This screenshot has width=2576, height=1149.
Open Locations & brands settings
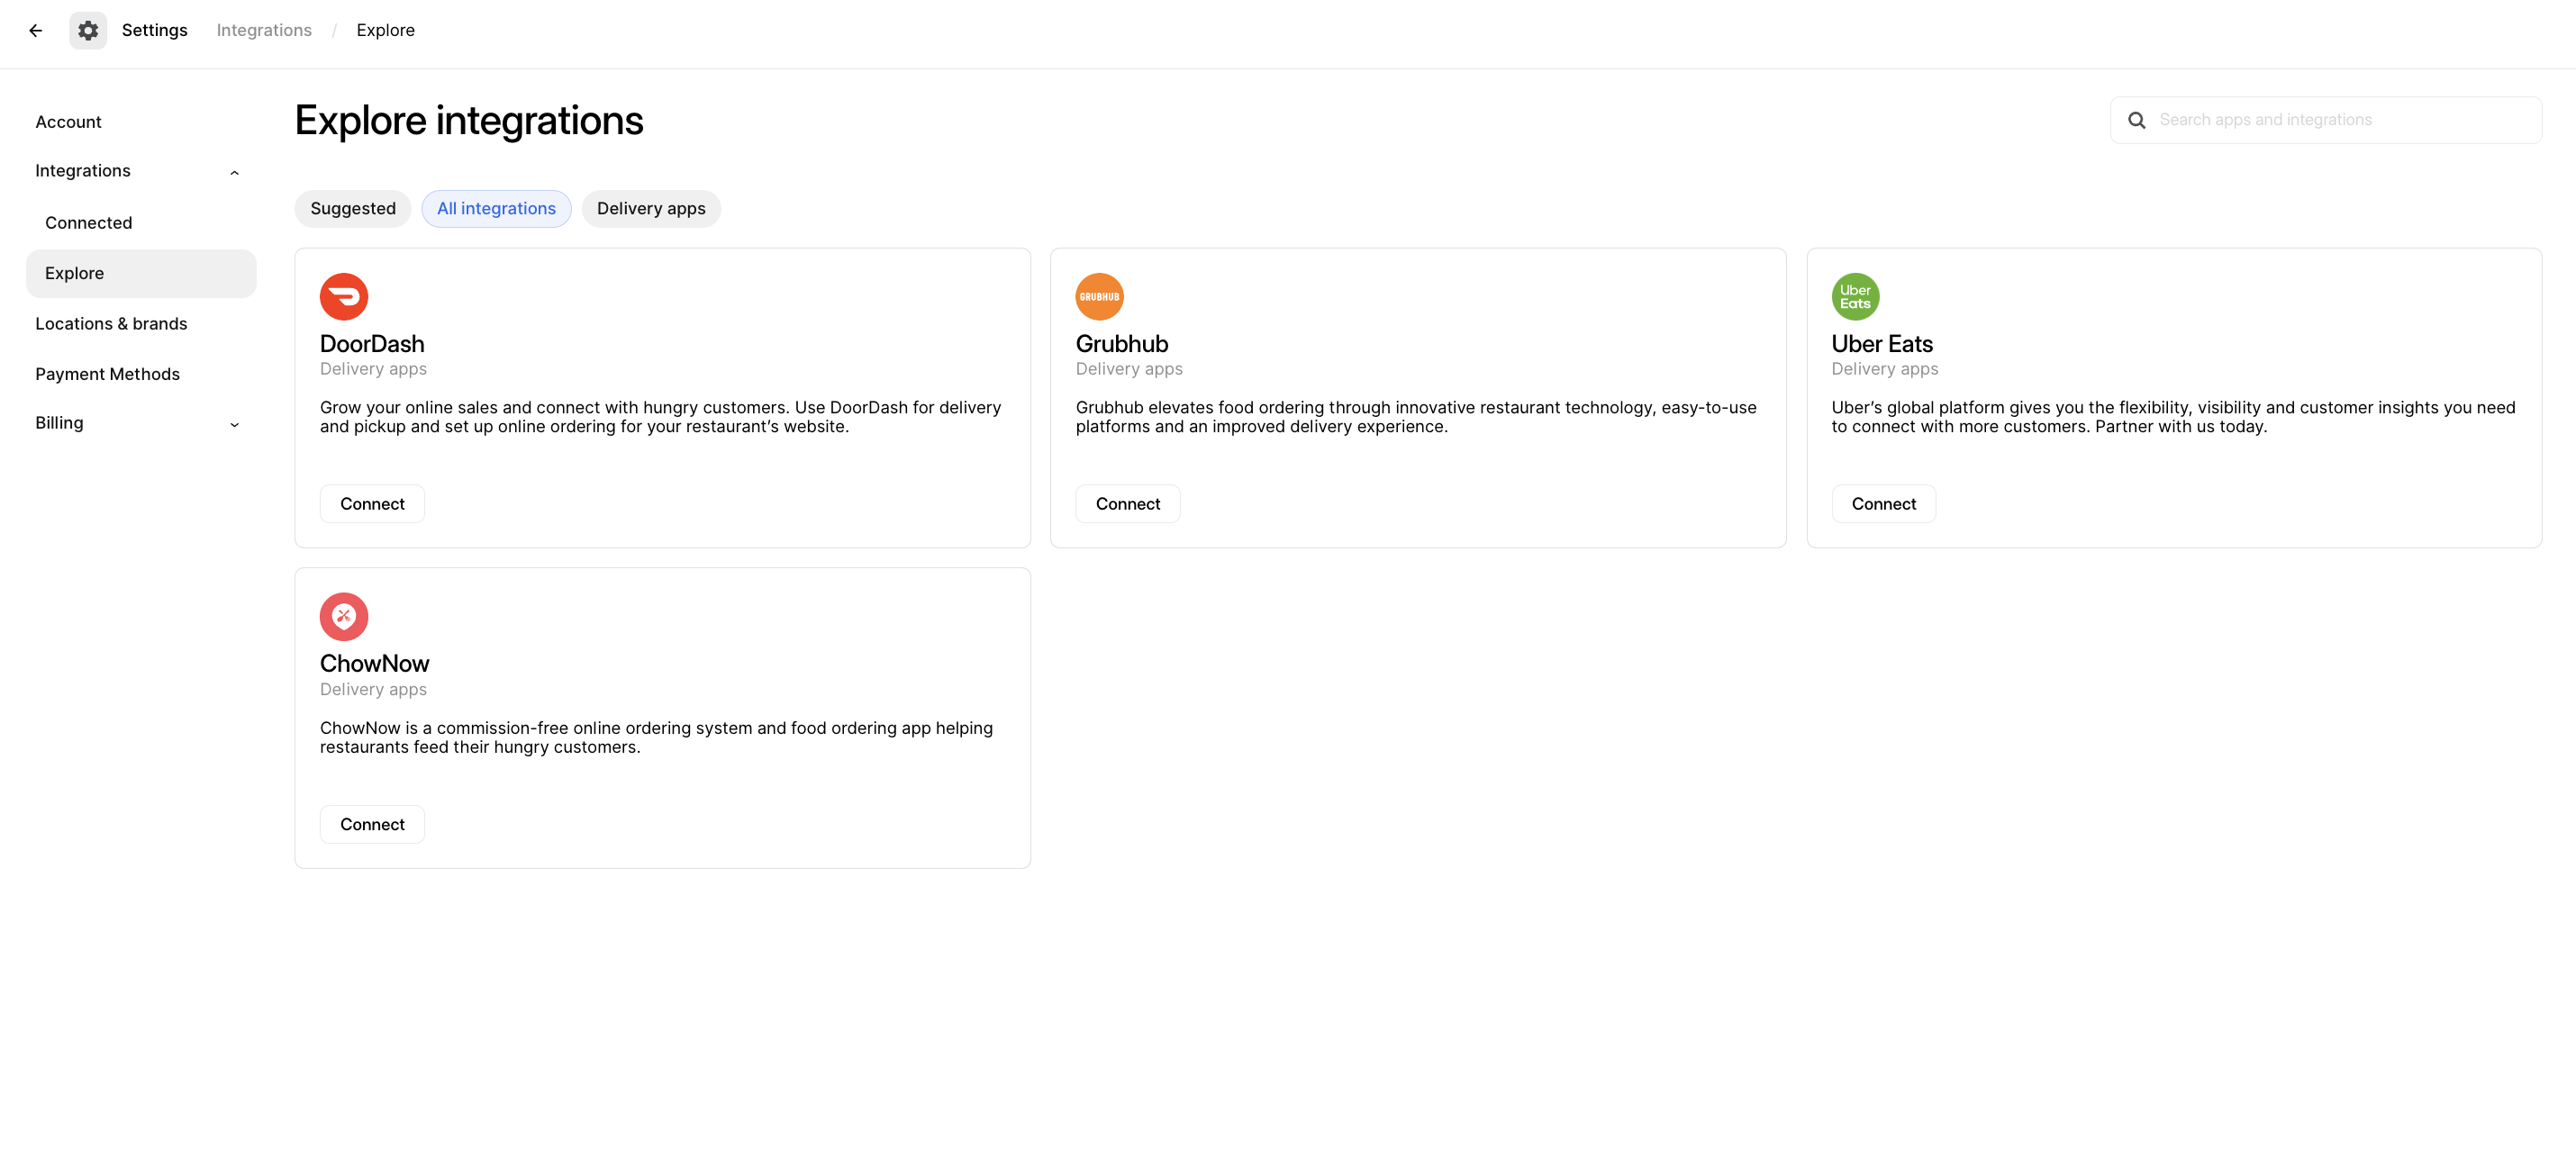click(x=111, y=323)
